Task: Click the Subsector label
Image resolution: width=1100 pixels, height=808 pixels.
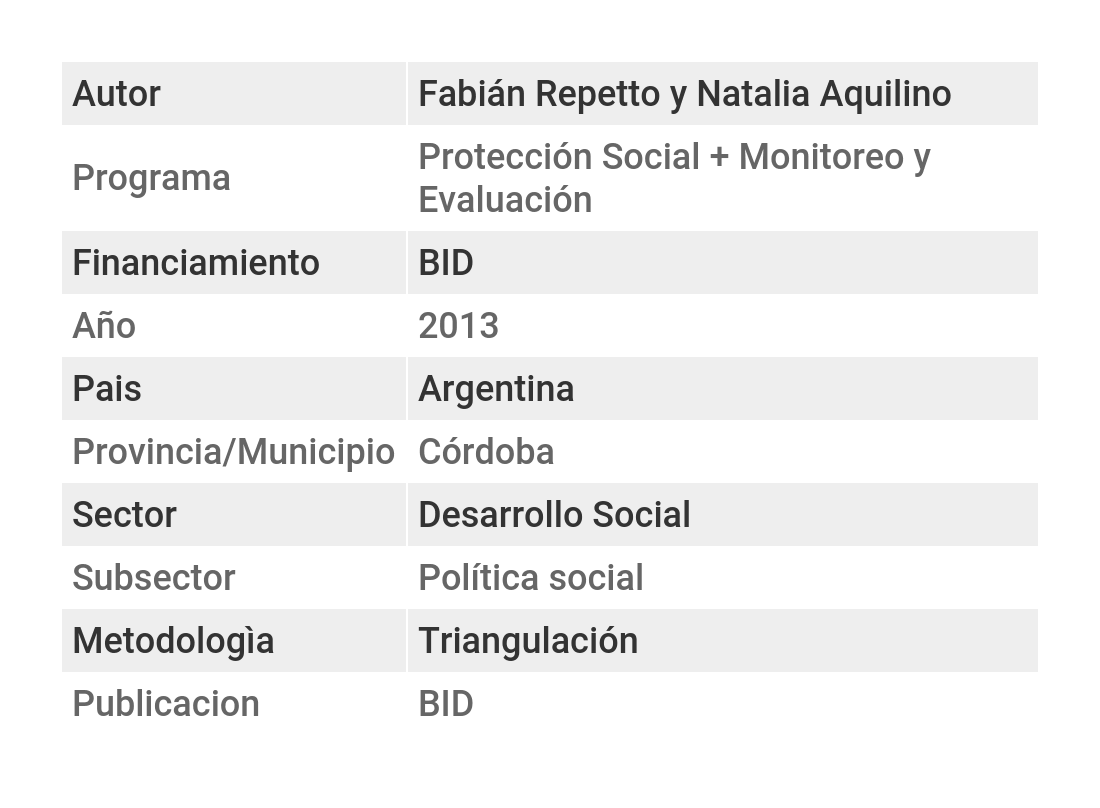Action: 153,578
